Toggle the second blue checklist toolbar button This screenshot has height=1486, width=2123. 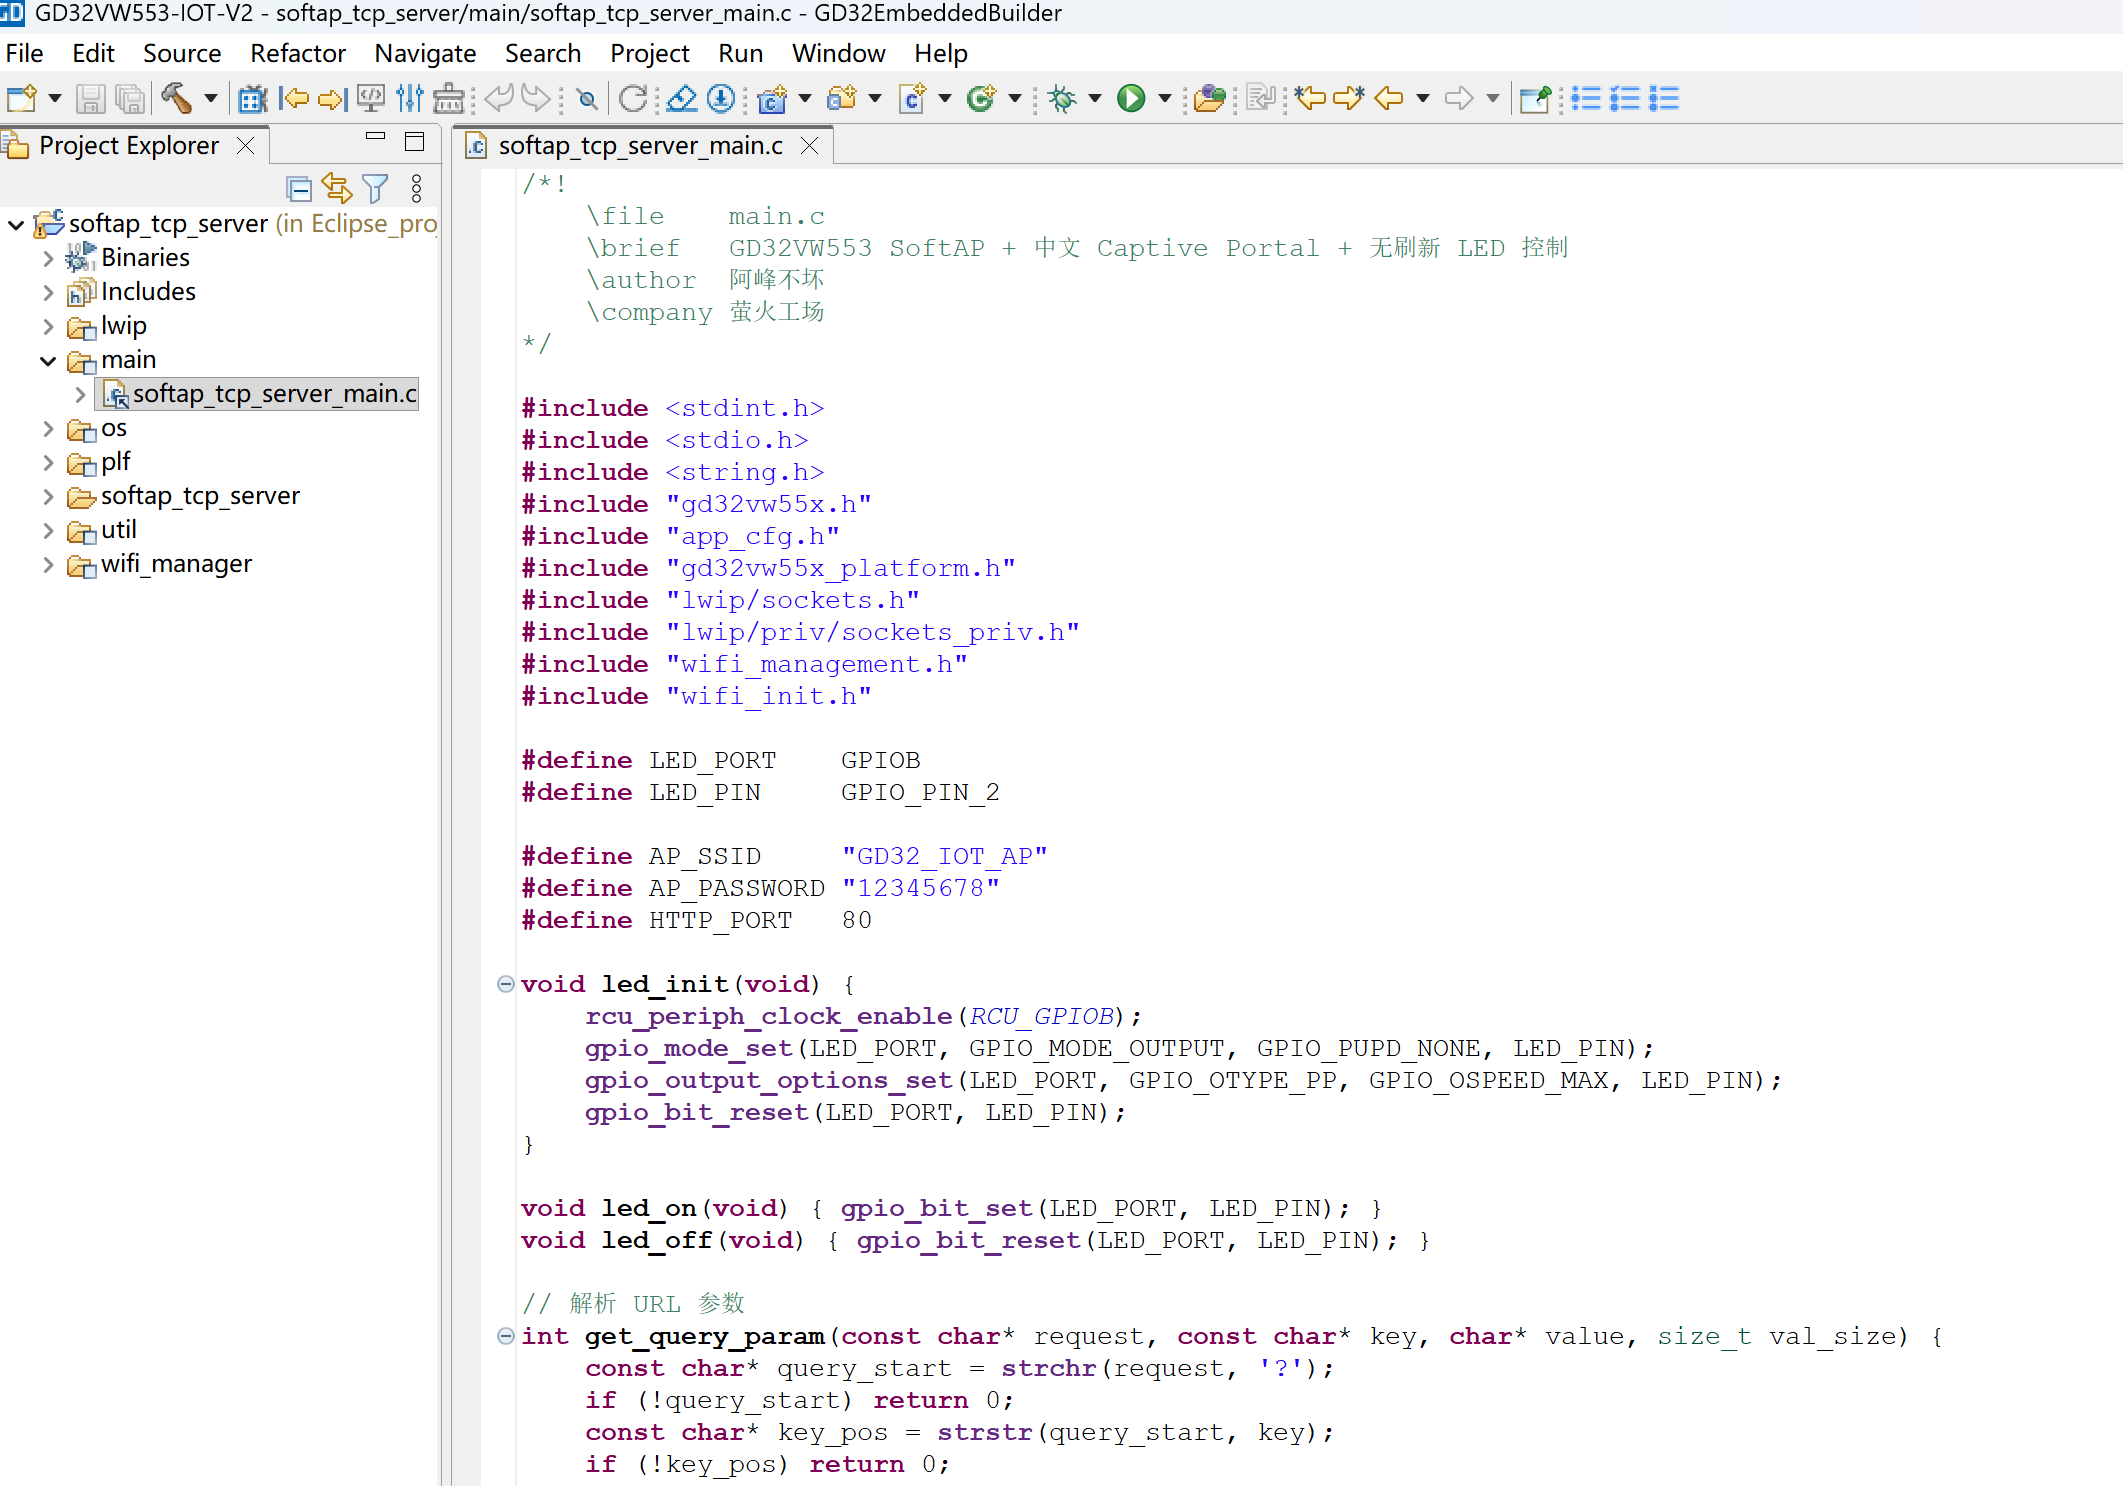[x=1625, y=98]
